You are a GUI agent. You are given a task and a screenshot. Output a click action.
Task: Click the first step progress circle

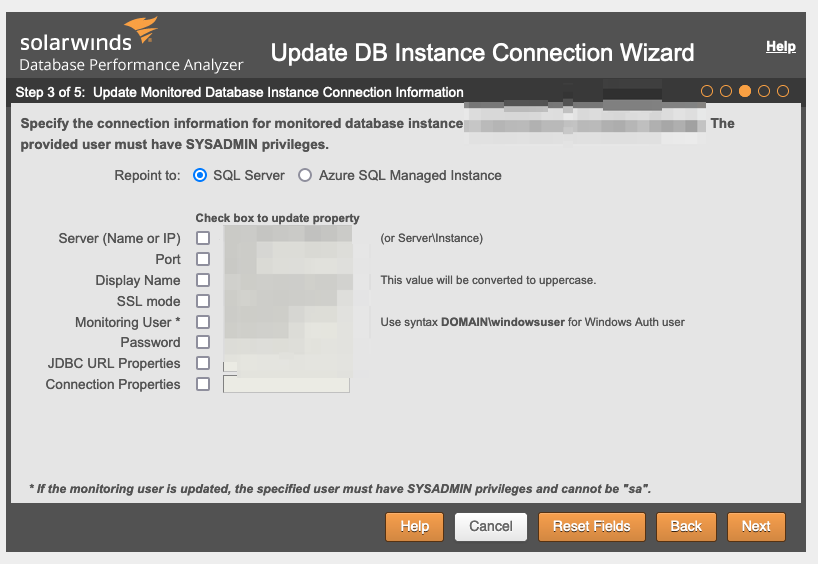pos(707,91)
